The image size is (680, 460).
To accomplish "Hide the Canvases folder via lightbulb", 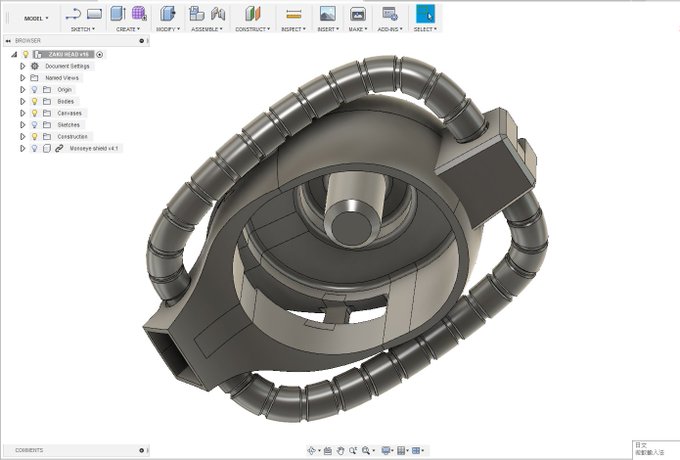I will [35, 113].
